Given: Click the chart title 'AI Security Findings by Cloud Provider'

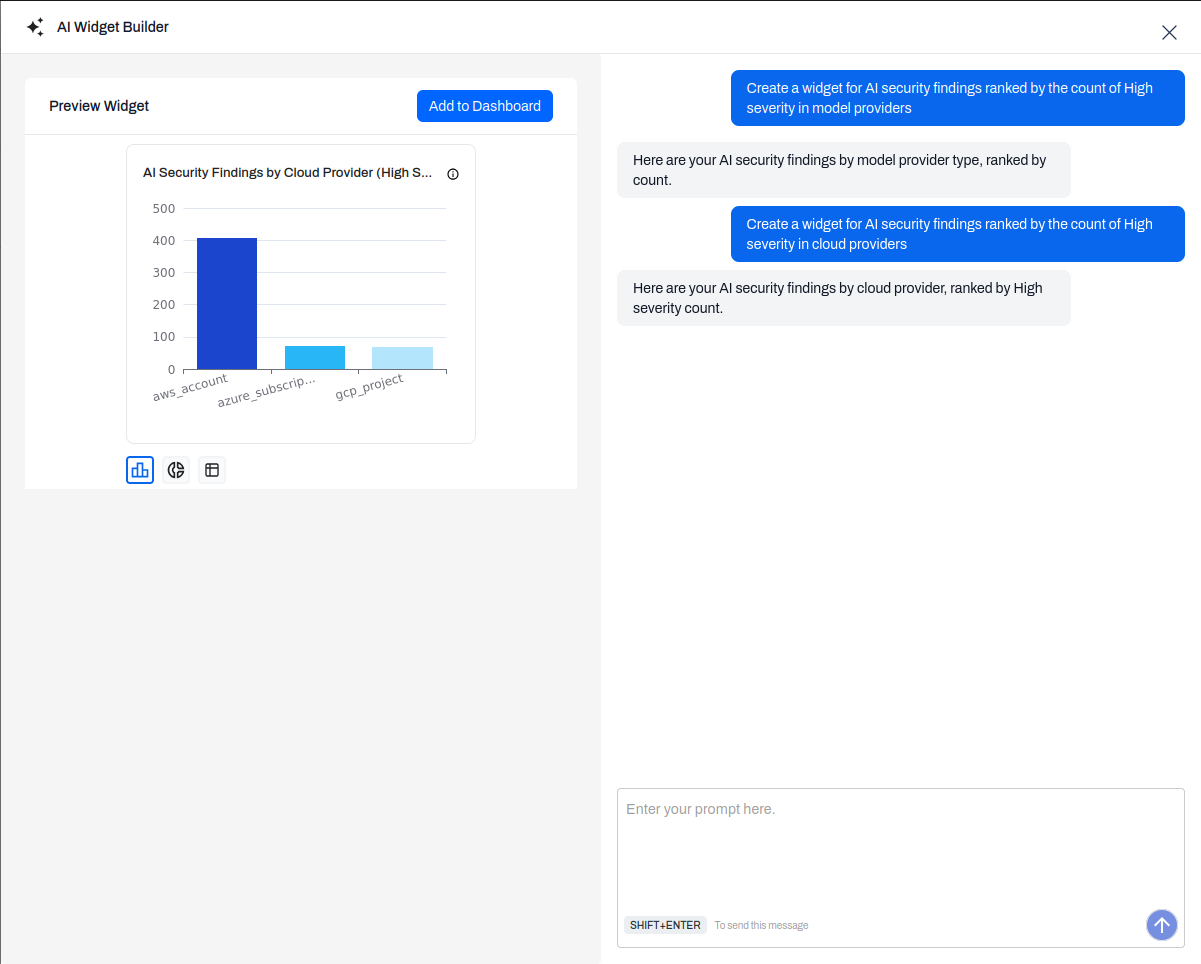Looking at the screenshot, I should pyautogui.click(x=288, y=173).
